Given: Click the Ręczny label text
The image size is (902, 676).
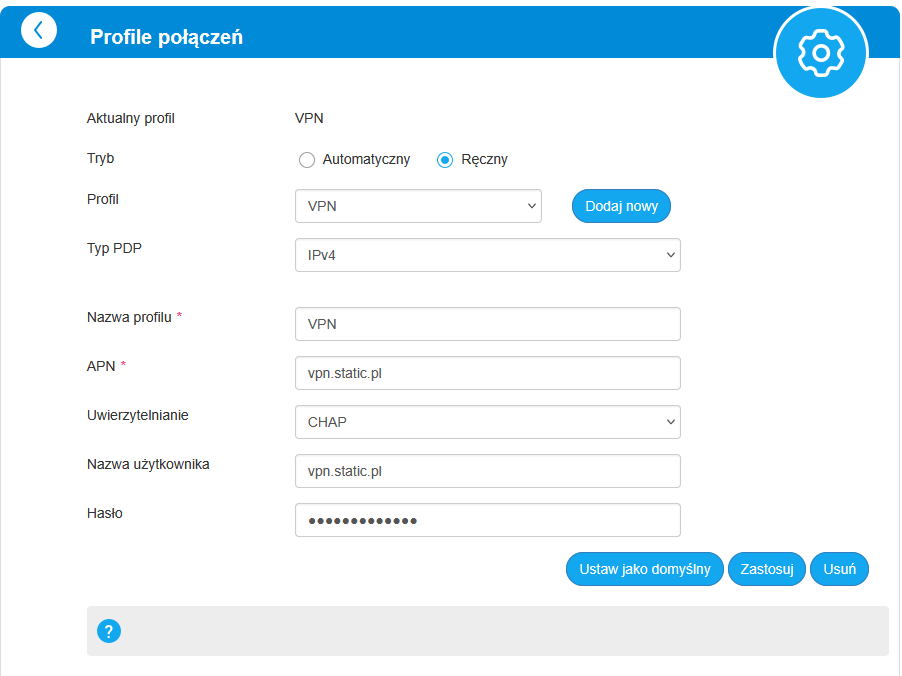Looking at the screenshot, I should pyautogui.click(x=484, y=160).
